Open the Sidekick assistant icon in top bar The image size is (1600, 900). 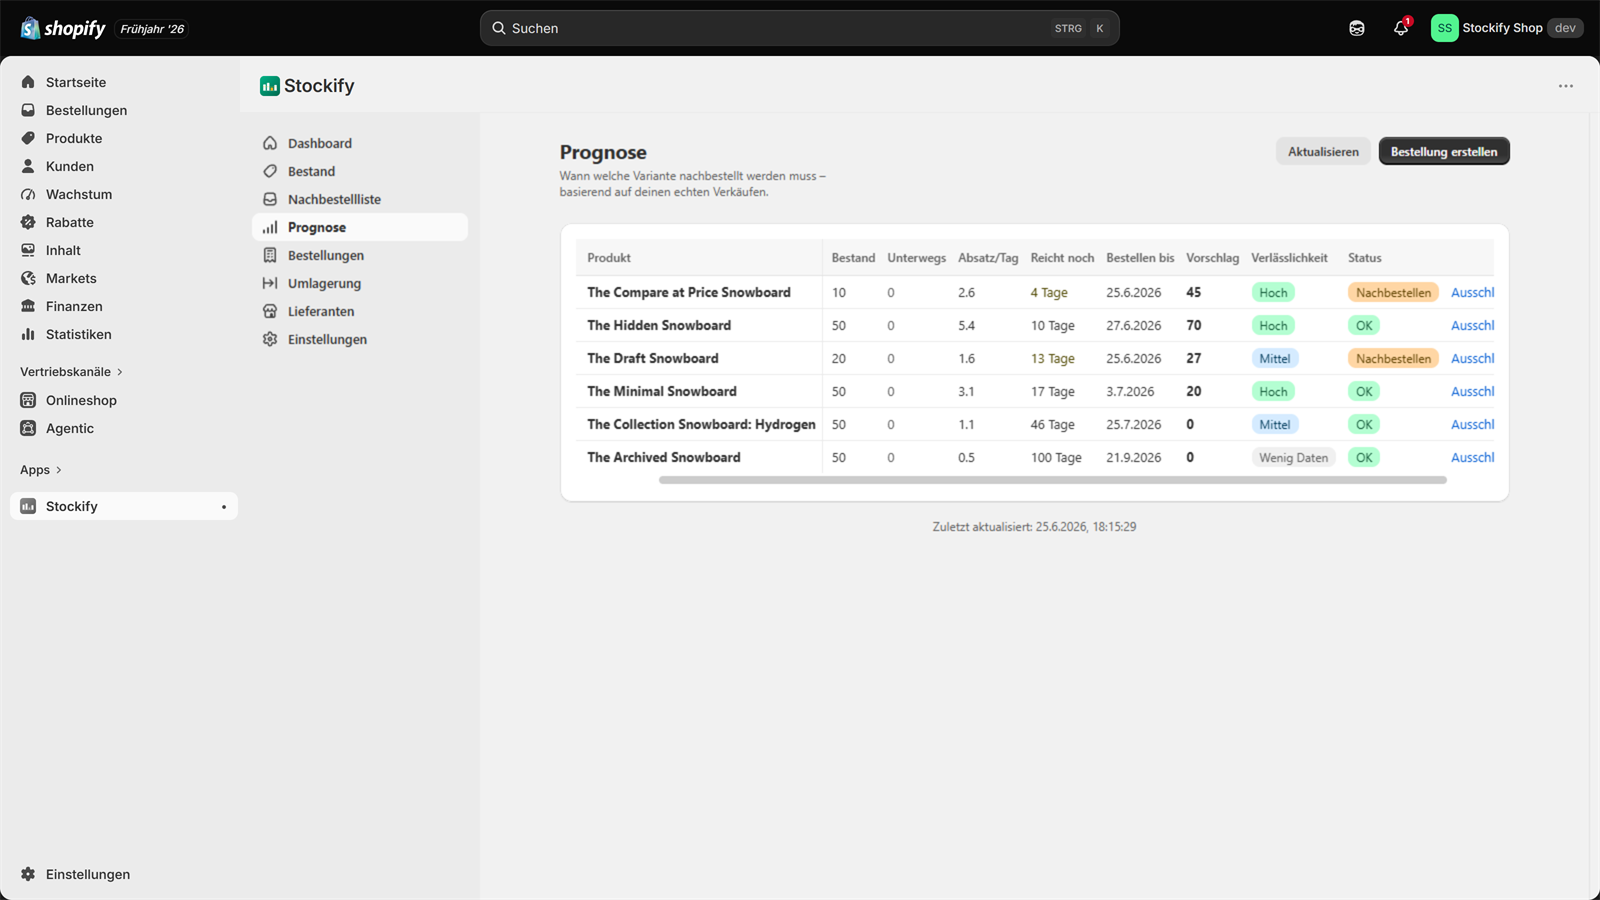tap(1357, 28)
